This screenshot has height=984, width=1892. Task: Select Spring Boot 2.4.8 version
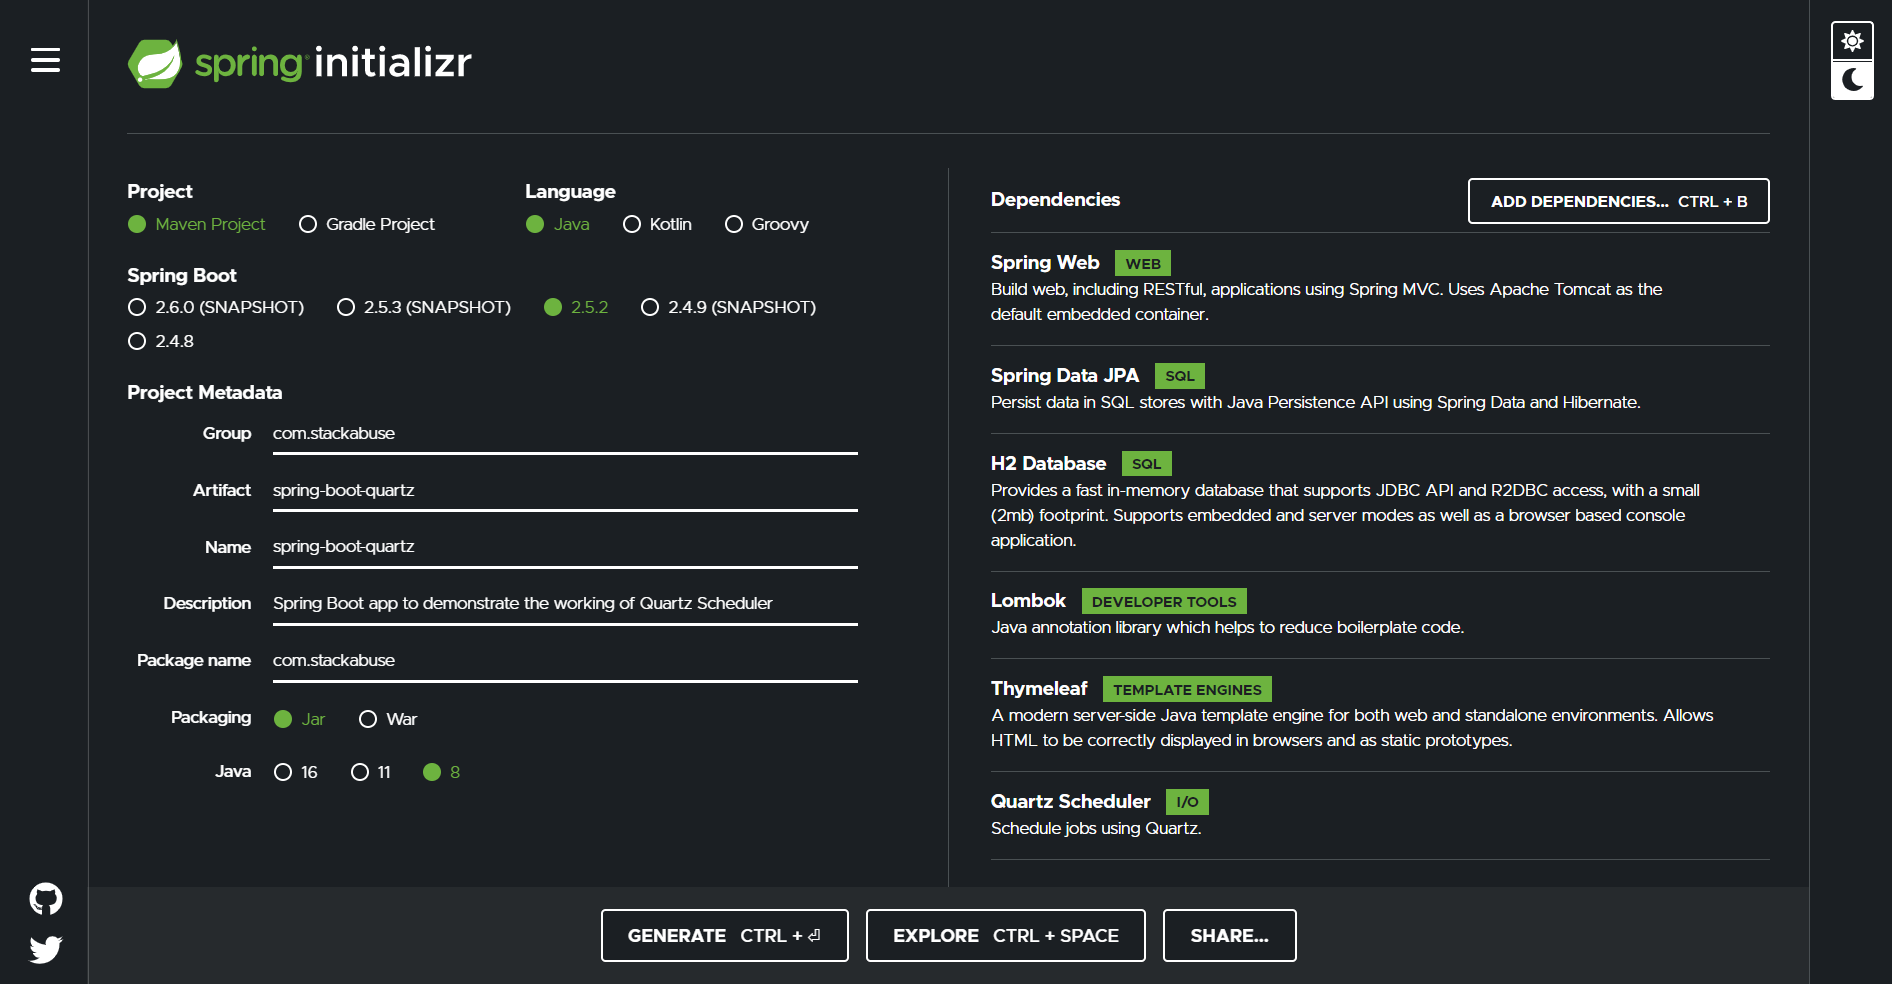tap(161, 341)
